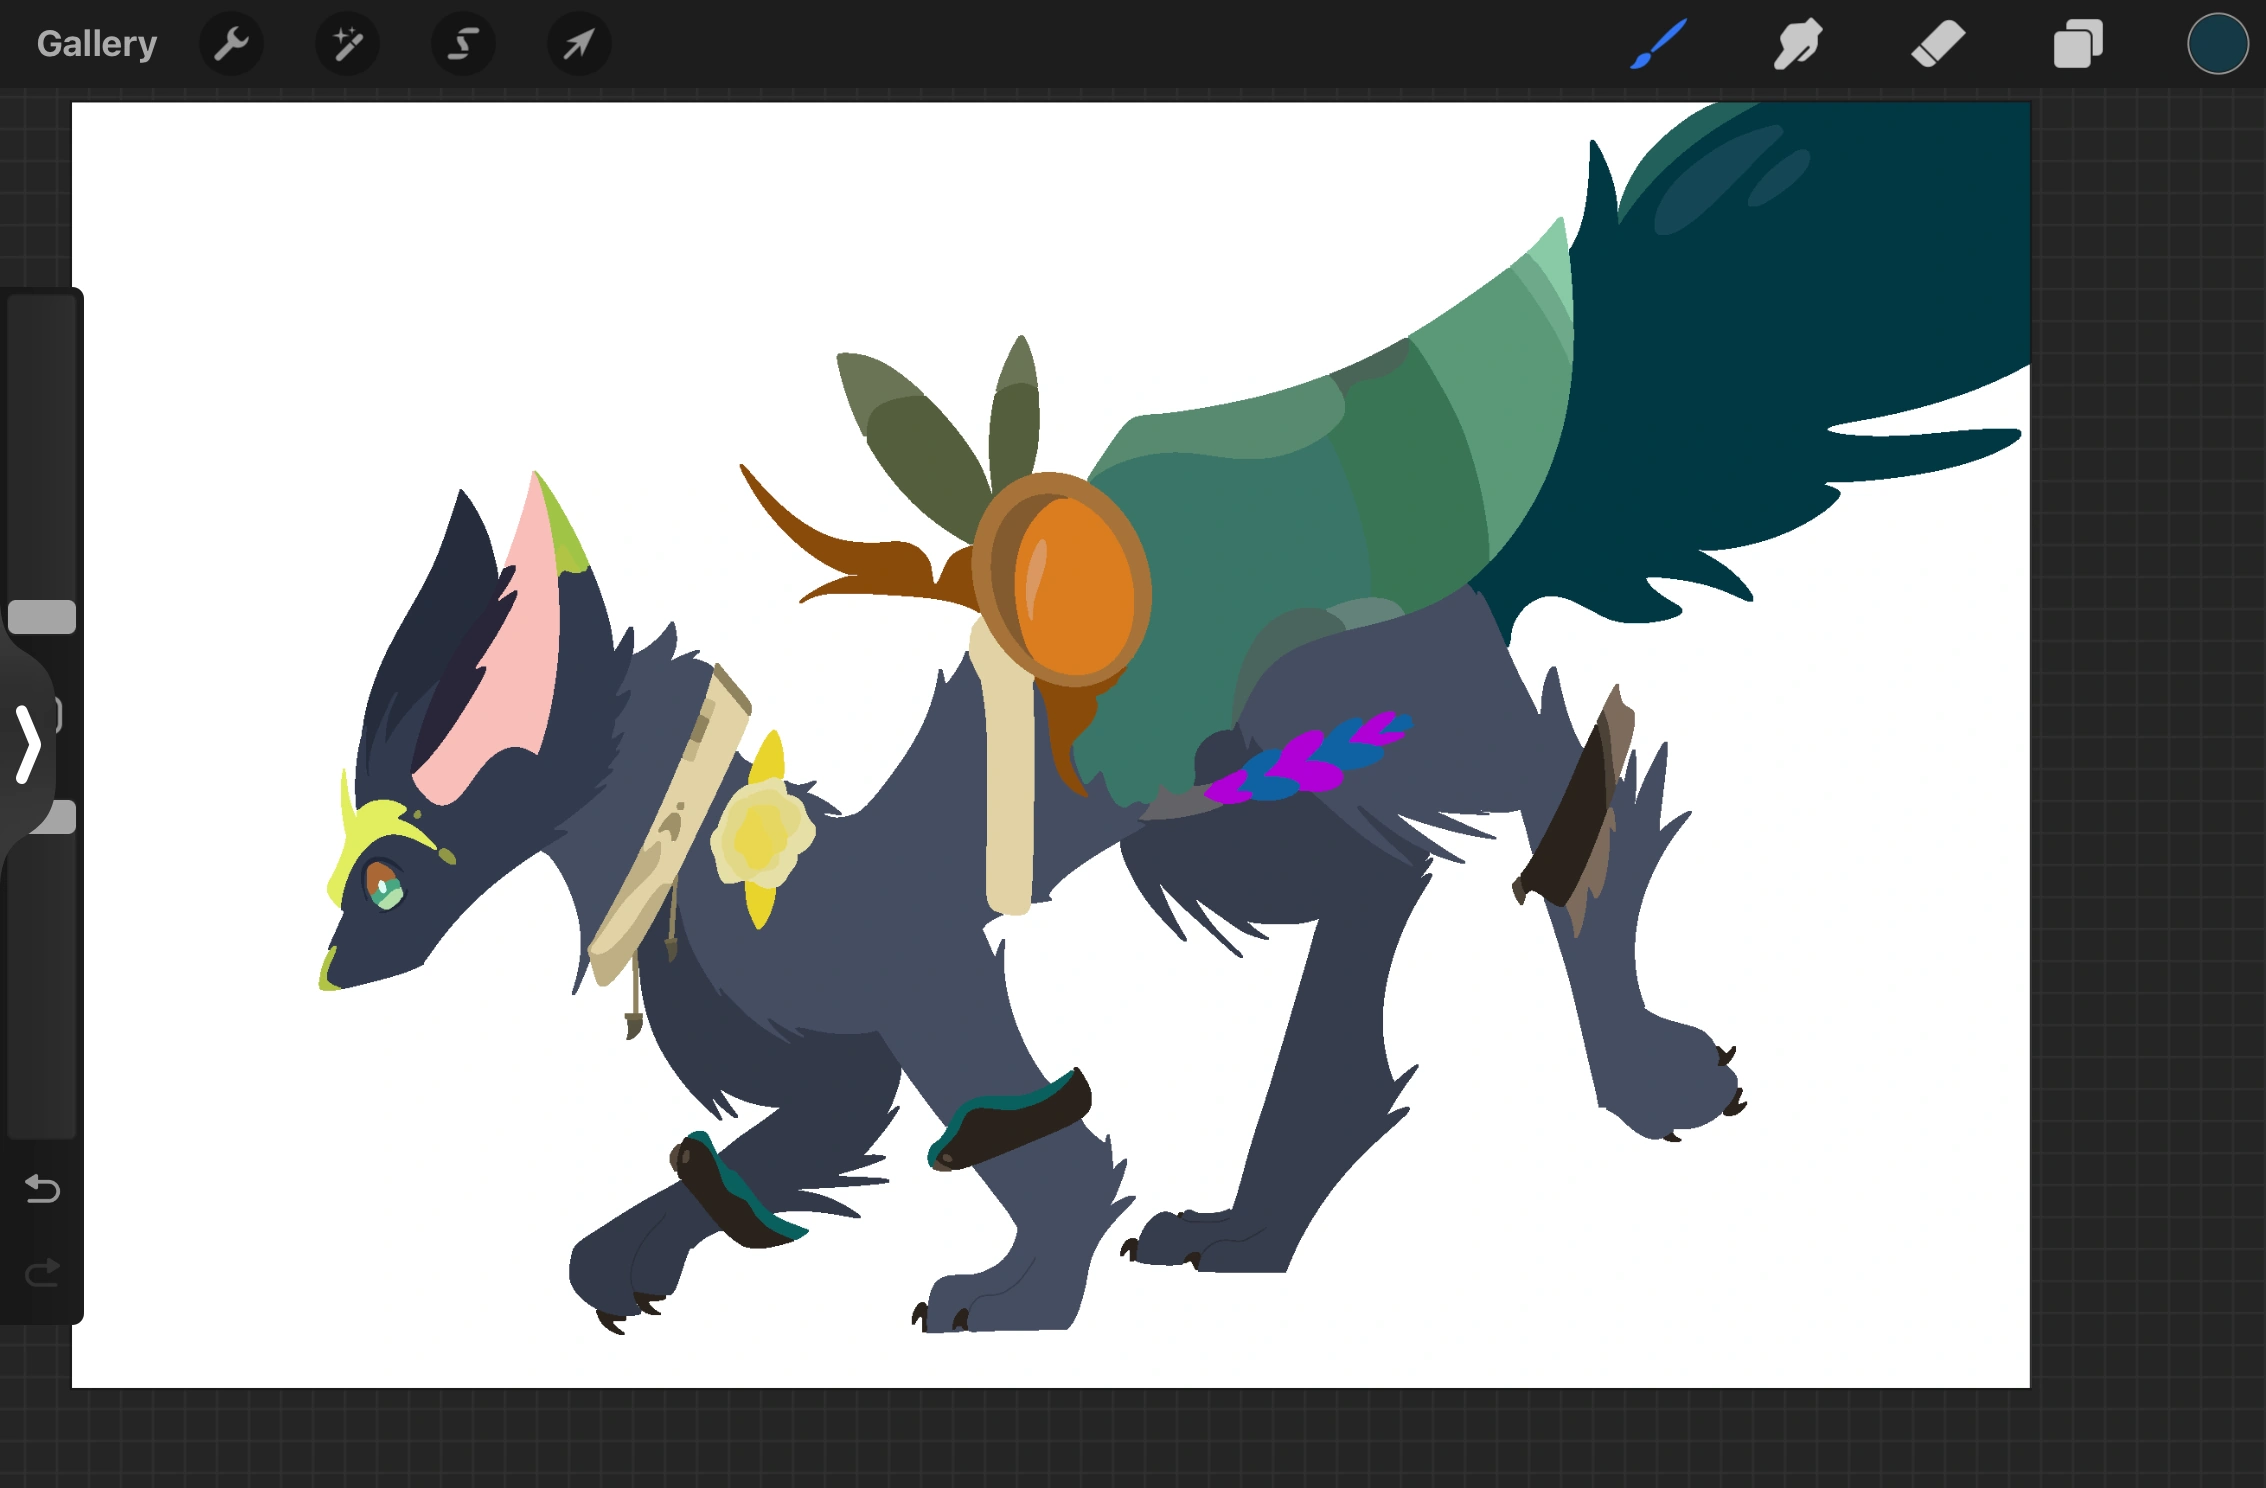Open the eraser brush library options

pyautogui.click(x=1936, y=43)
